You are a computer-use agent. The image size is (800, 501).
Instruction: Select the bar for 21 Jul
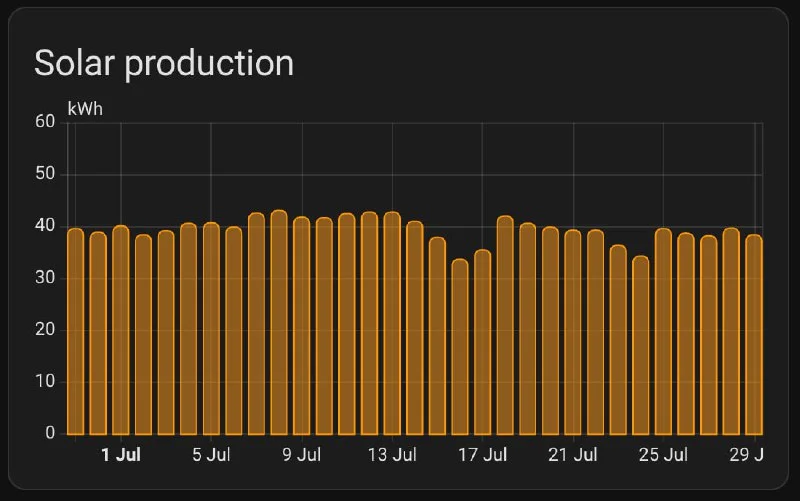click(x=573, y=332)
